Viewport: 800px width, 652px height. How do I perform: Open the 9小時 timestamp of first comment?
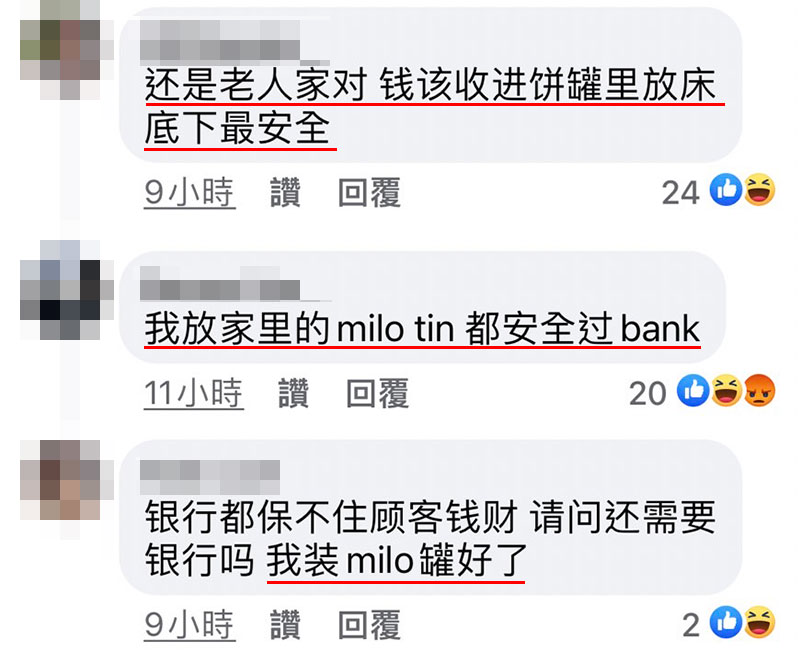click(189, 193)
